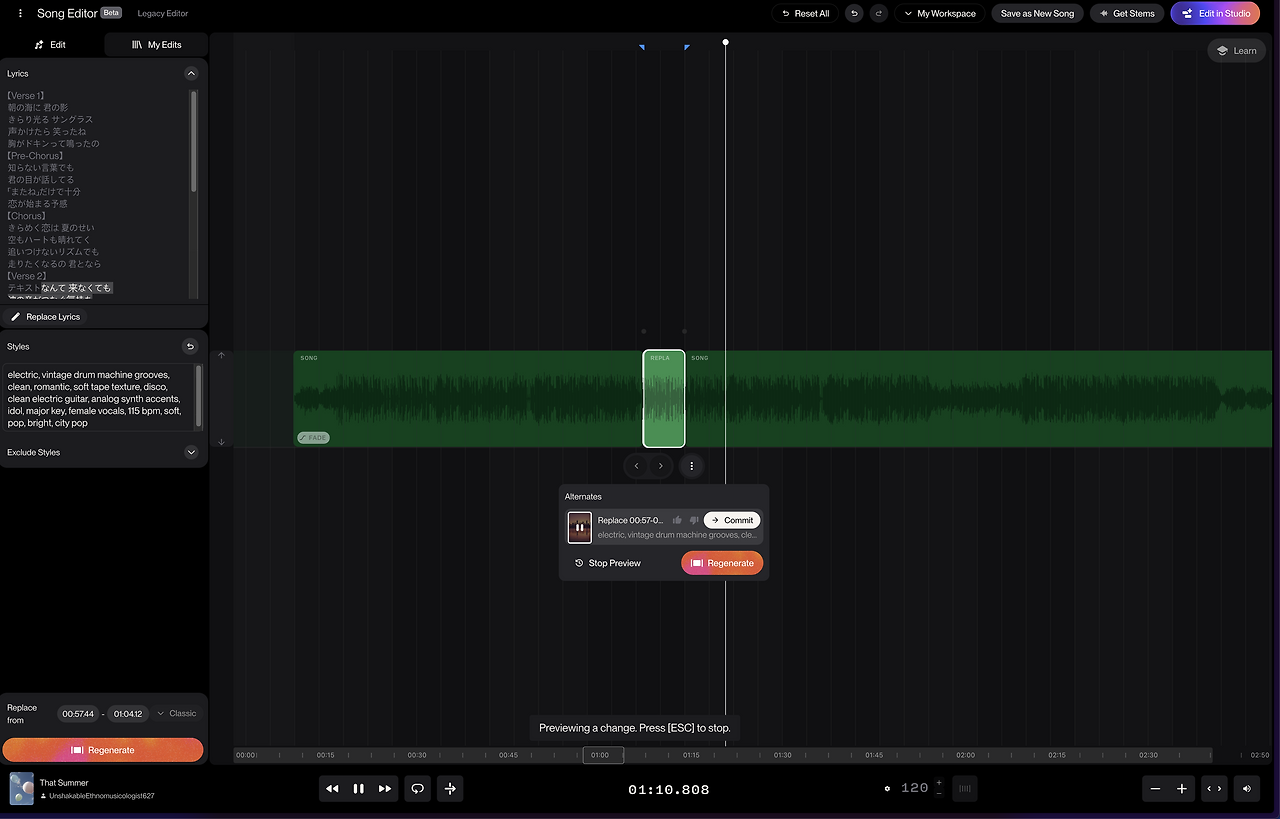Click the 01:00 viewport box on minimap
Image resolution: width=1280 pixels, height=819 pixels.
[x=604, y=755]
